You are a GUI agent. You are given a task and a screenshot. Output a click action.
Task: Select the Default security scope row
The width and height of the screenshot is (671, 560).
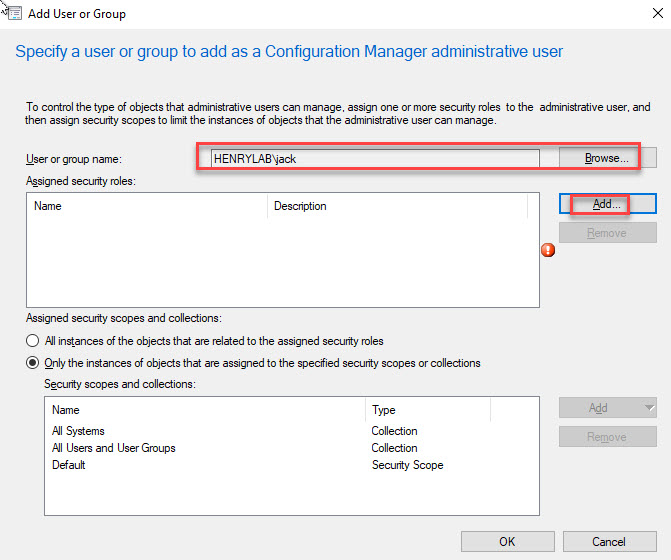point(68,465)
